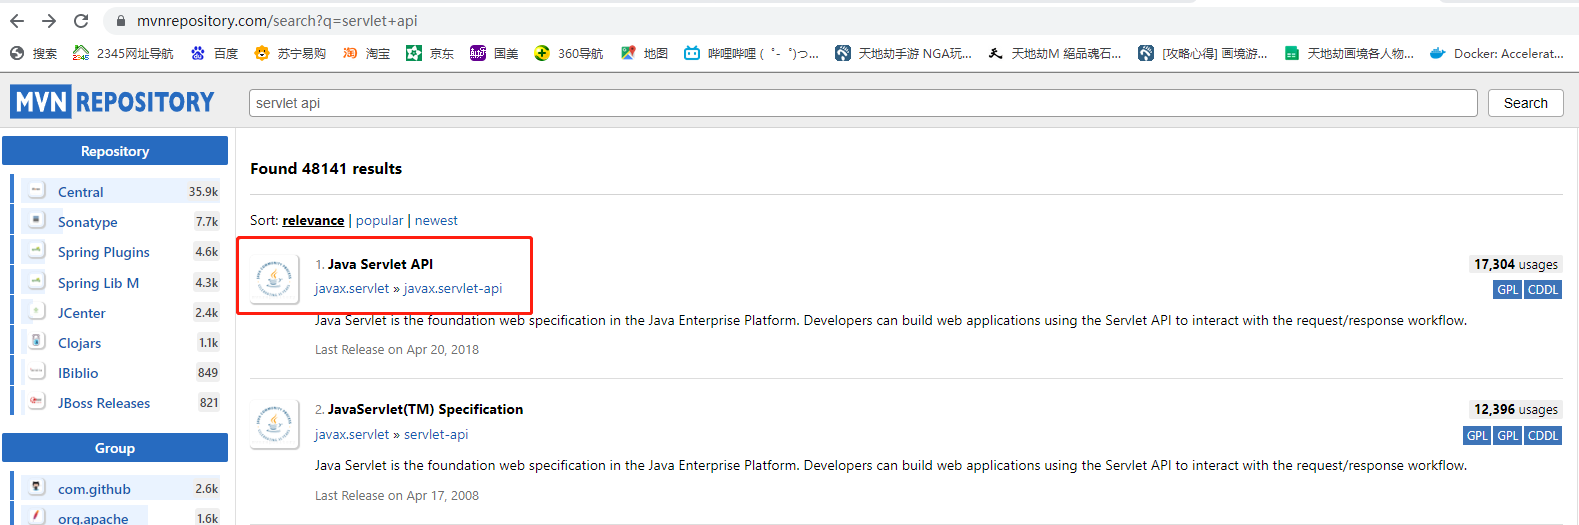This screenshot has width=1579, height=525.
Task: Click the IBiblio repository icon
Action: (x=37, y=371)
